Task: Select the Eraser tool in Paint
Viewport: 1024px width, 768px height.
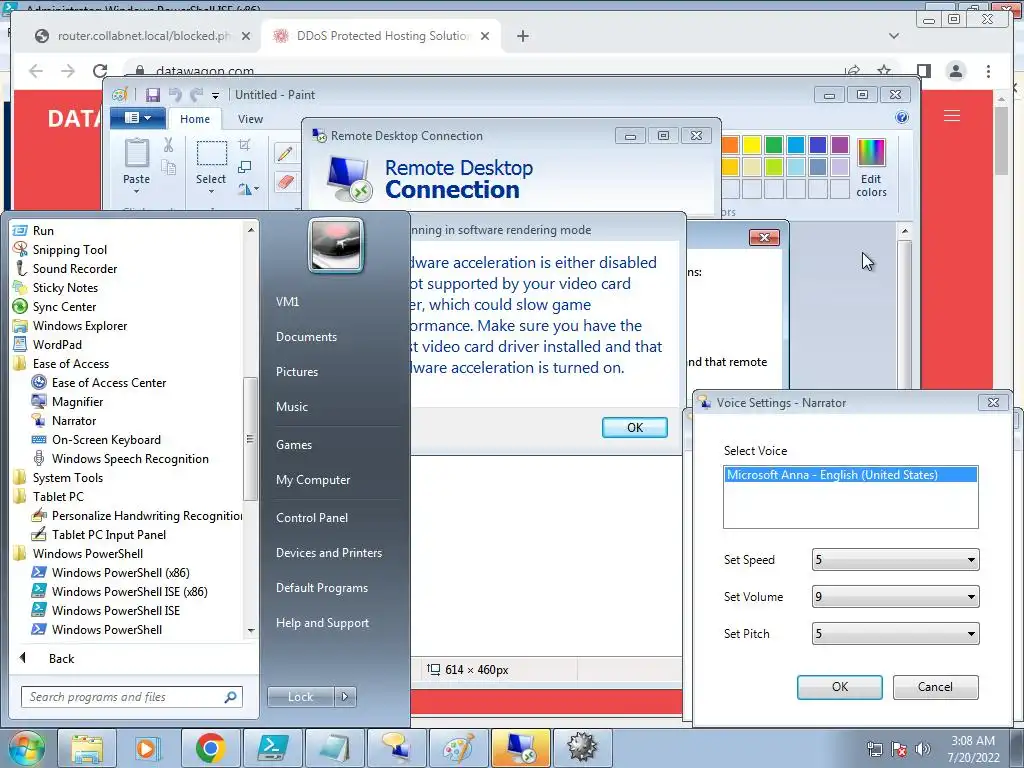Action: pos(285,182)
